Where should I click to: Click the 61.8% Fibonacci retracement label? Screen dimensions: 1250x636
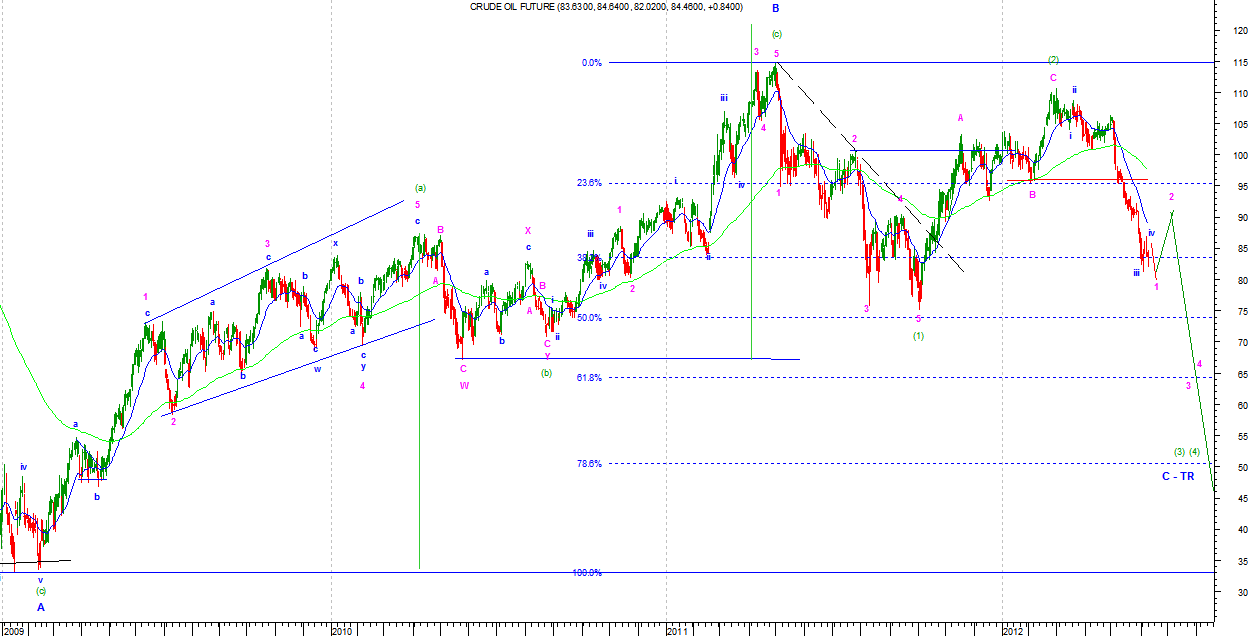pos(589,377)
